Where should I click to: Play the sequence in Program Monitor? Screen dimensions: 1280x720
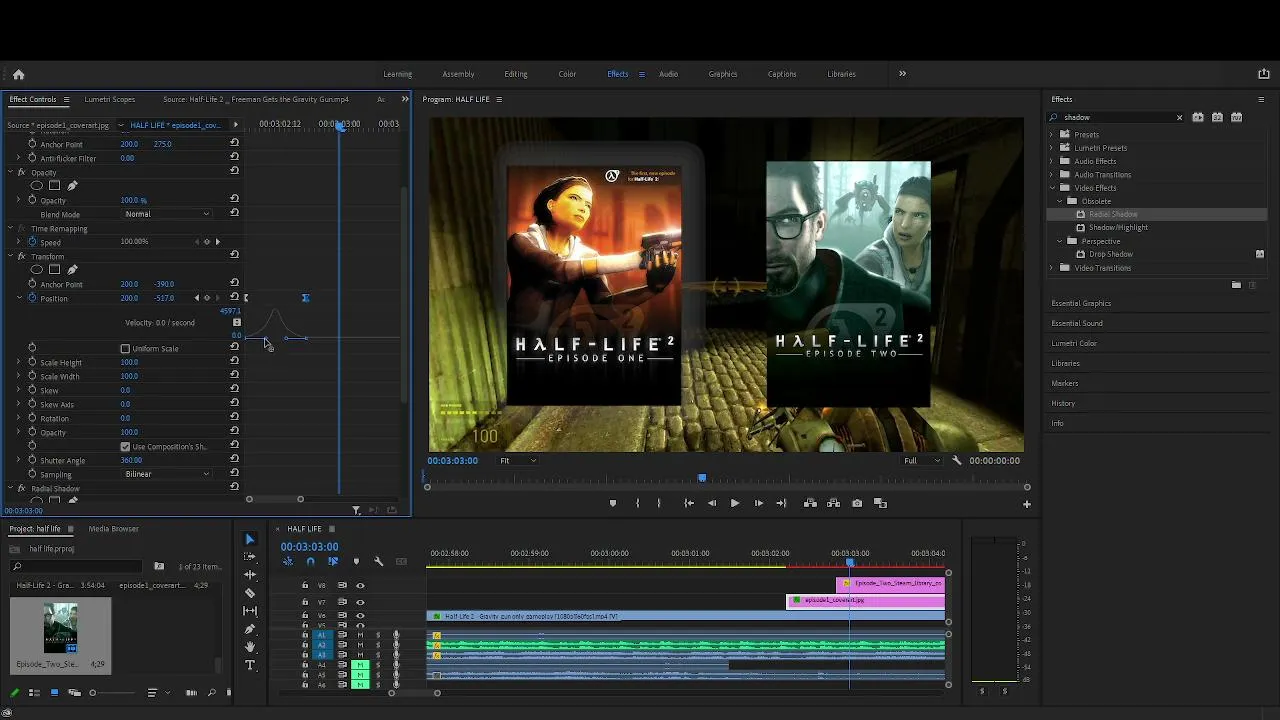pos(734,503)
